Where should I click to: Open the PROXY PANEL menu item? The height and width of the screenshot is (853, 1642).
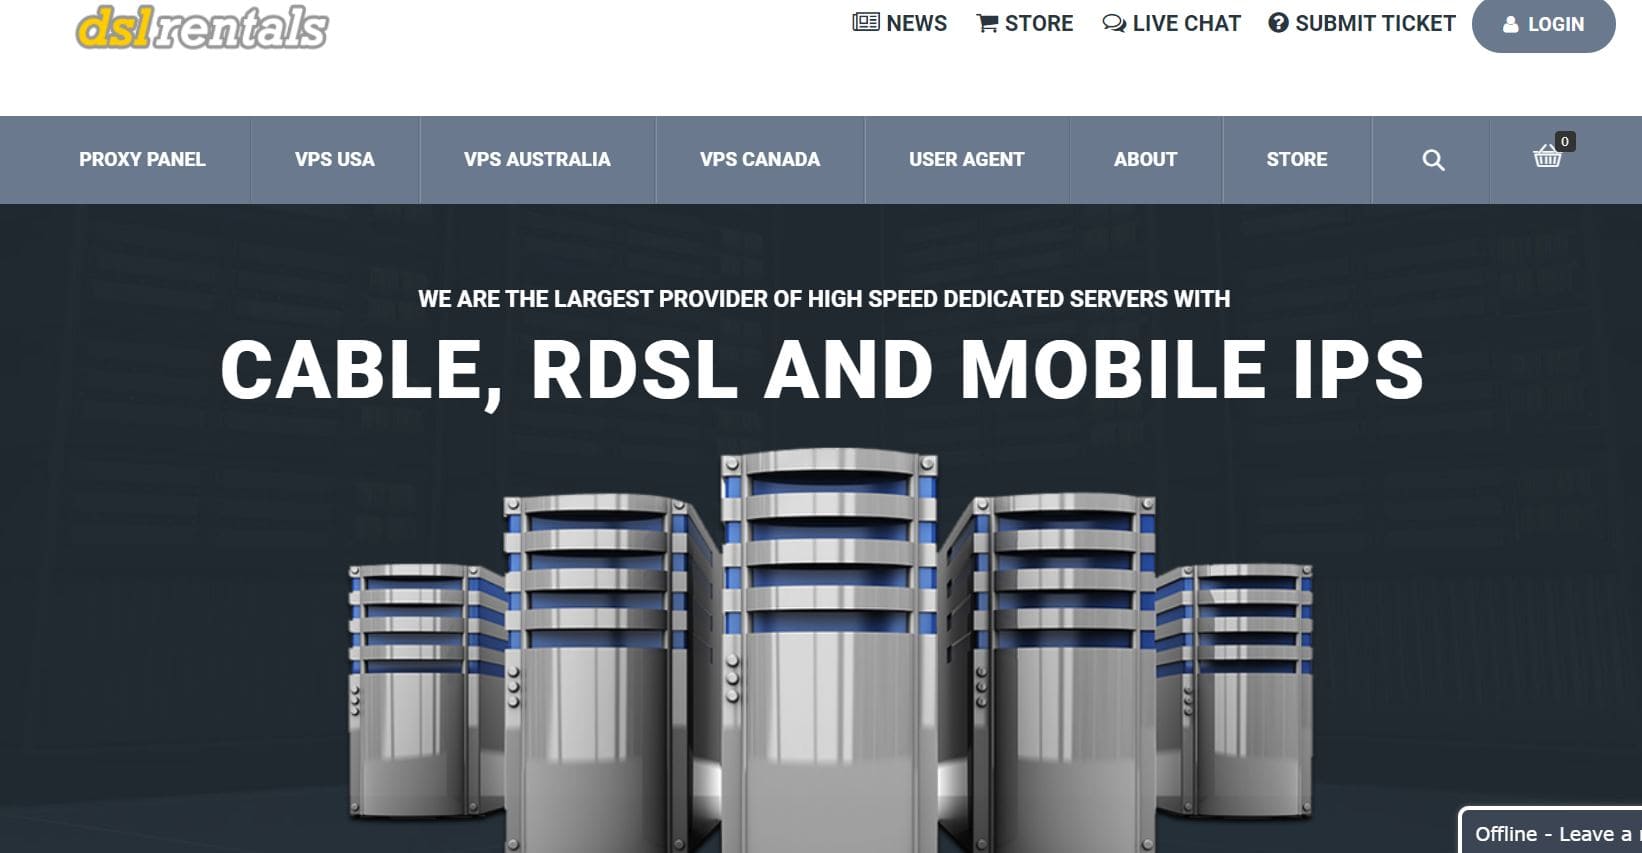pos(142,160)
